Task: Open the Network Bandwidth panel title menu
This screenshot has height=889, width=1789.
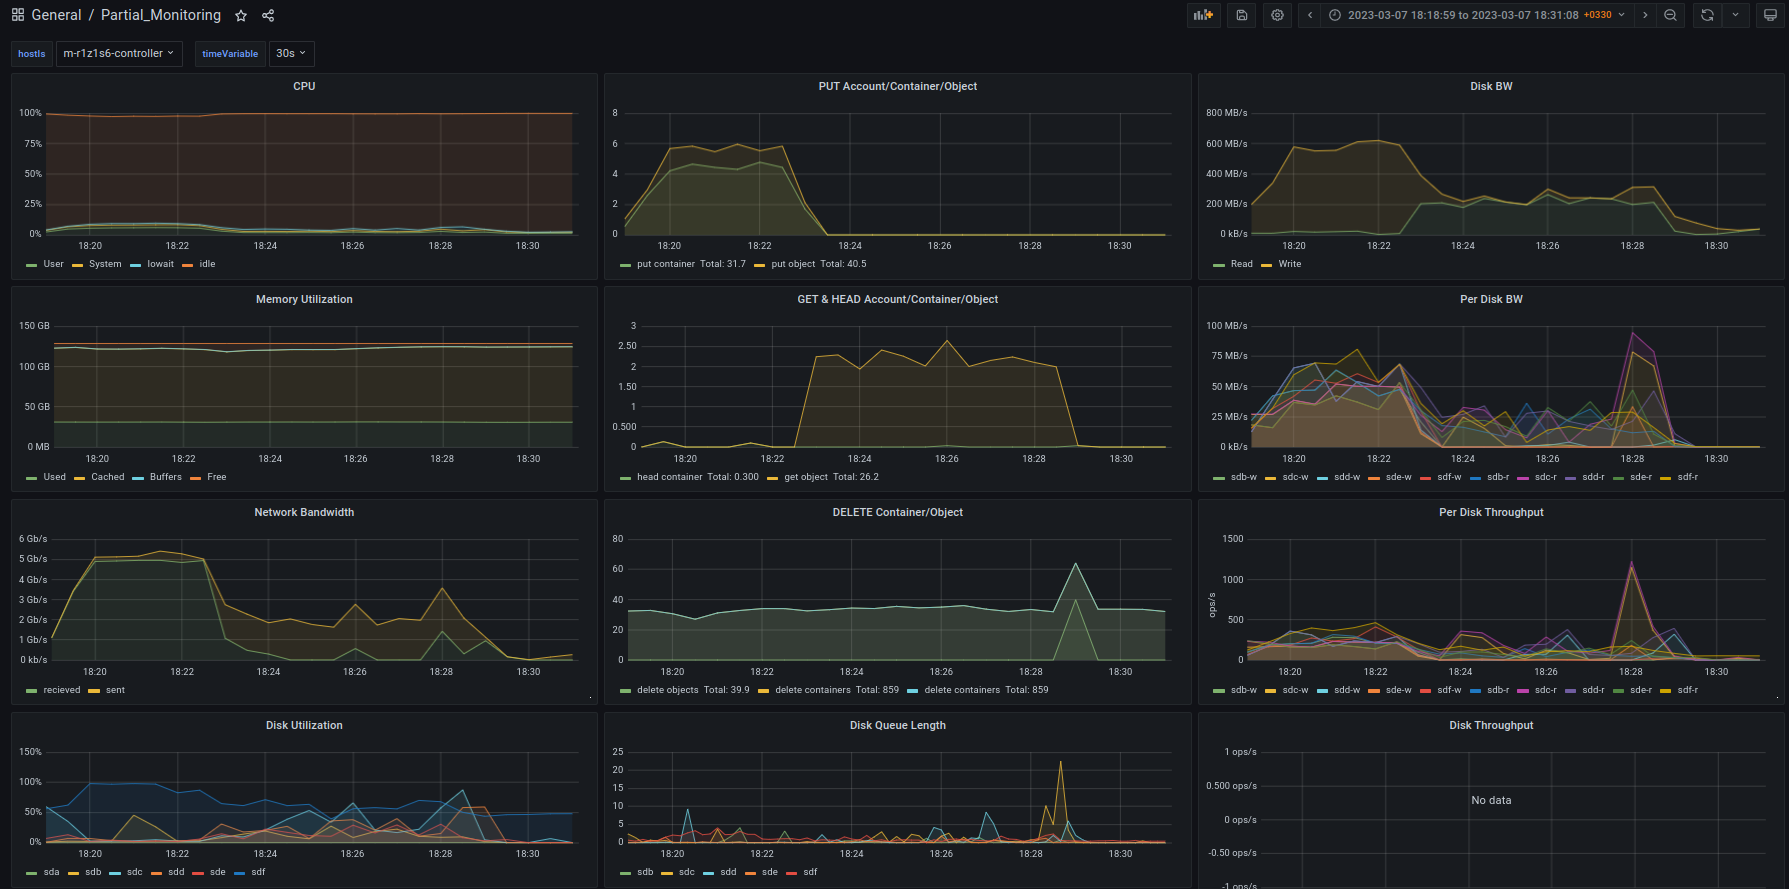Action: pos(304,512)
